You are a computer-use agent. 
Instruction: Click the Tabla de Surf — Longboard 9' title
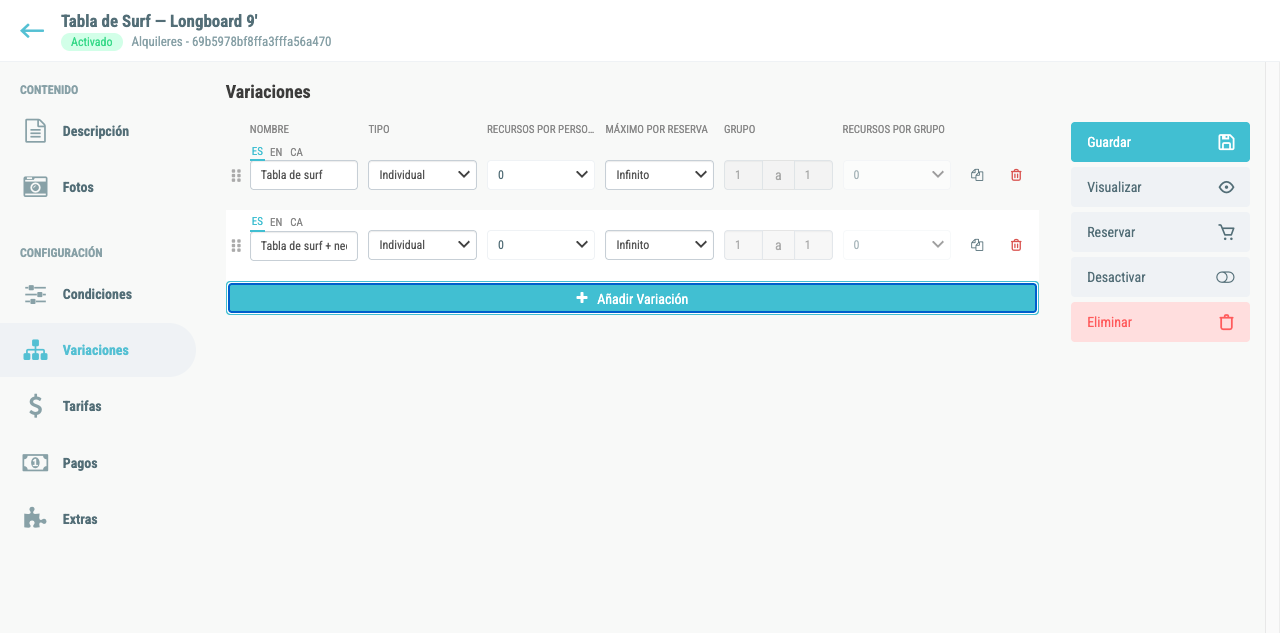[x=160, y=20]
